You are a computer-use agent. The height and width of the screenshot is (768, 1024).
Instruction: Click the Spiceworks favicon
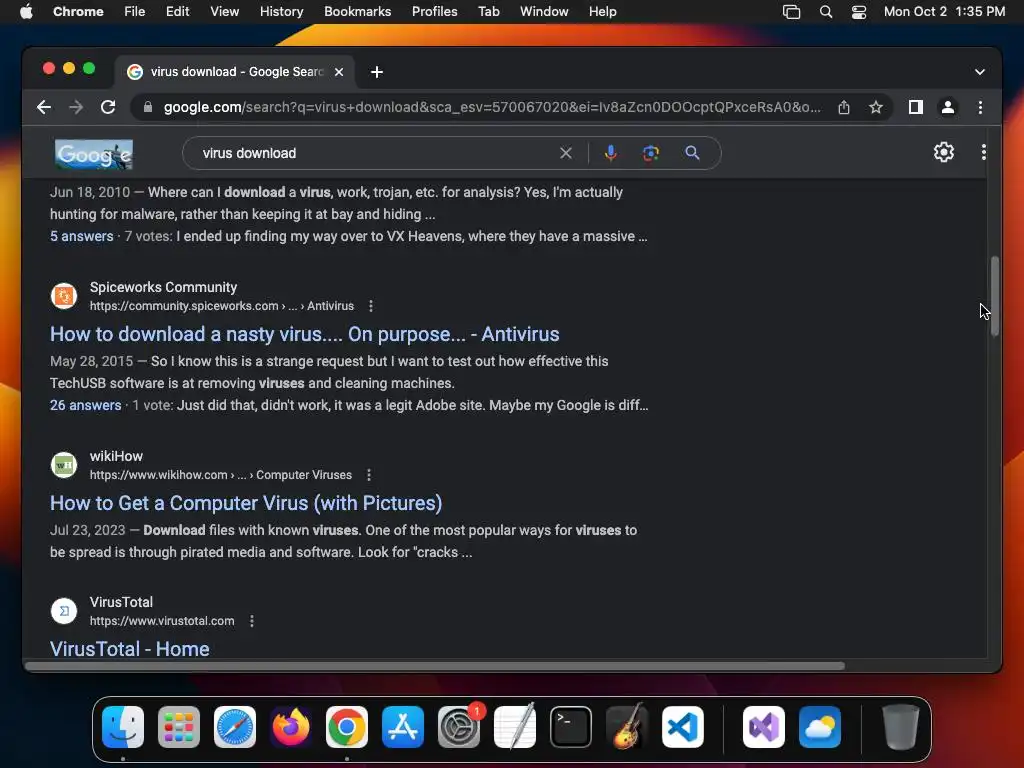point(64,296)
